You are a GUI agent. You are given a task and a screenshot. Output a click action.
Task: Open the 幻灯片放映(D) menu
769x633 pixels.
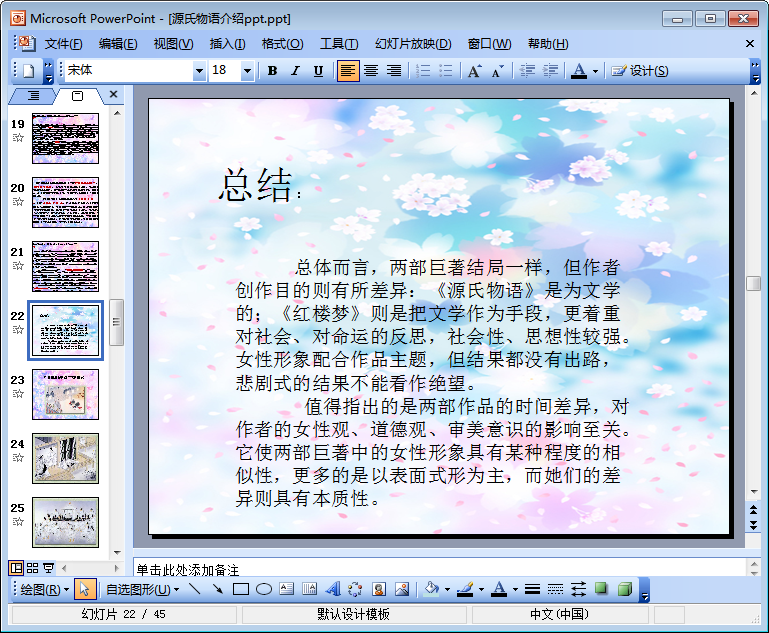coord(413,44)
